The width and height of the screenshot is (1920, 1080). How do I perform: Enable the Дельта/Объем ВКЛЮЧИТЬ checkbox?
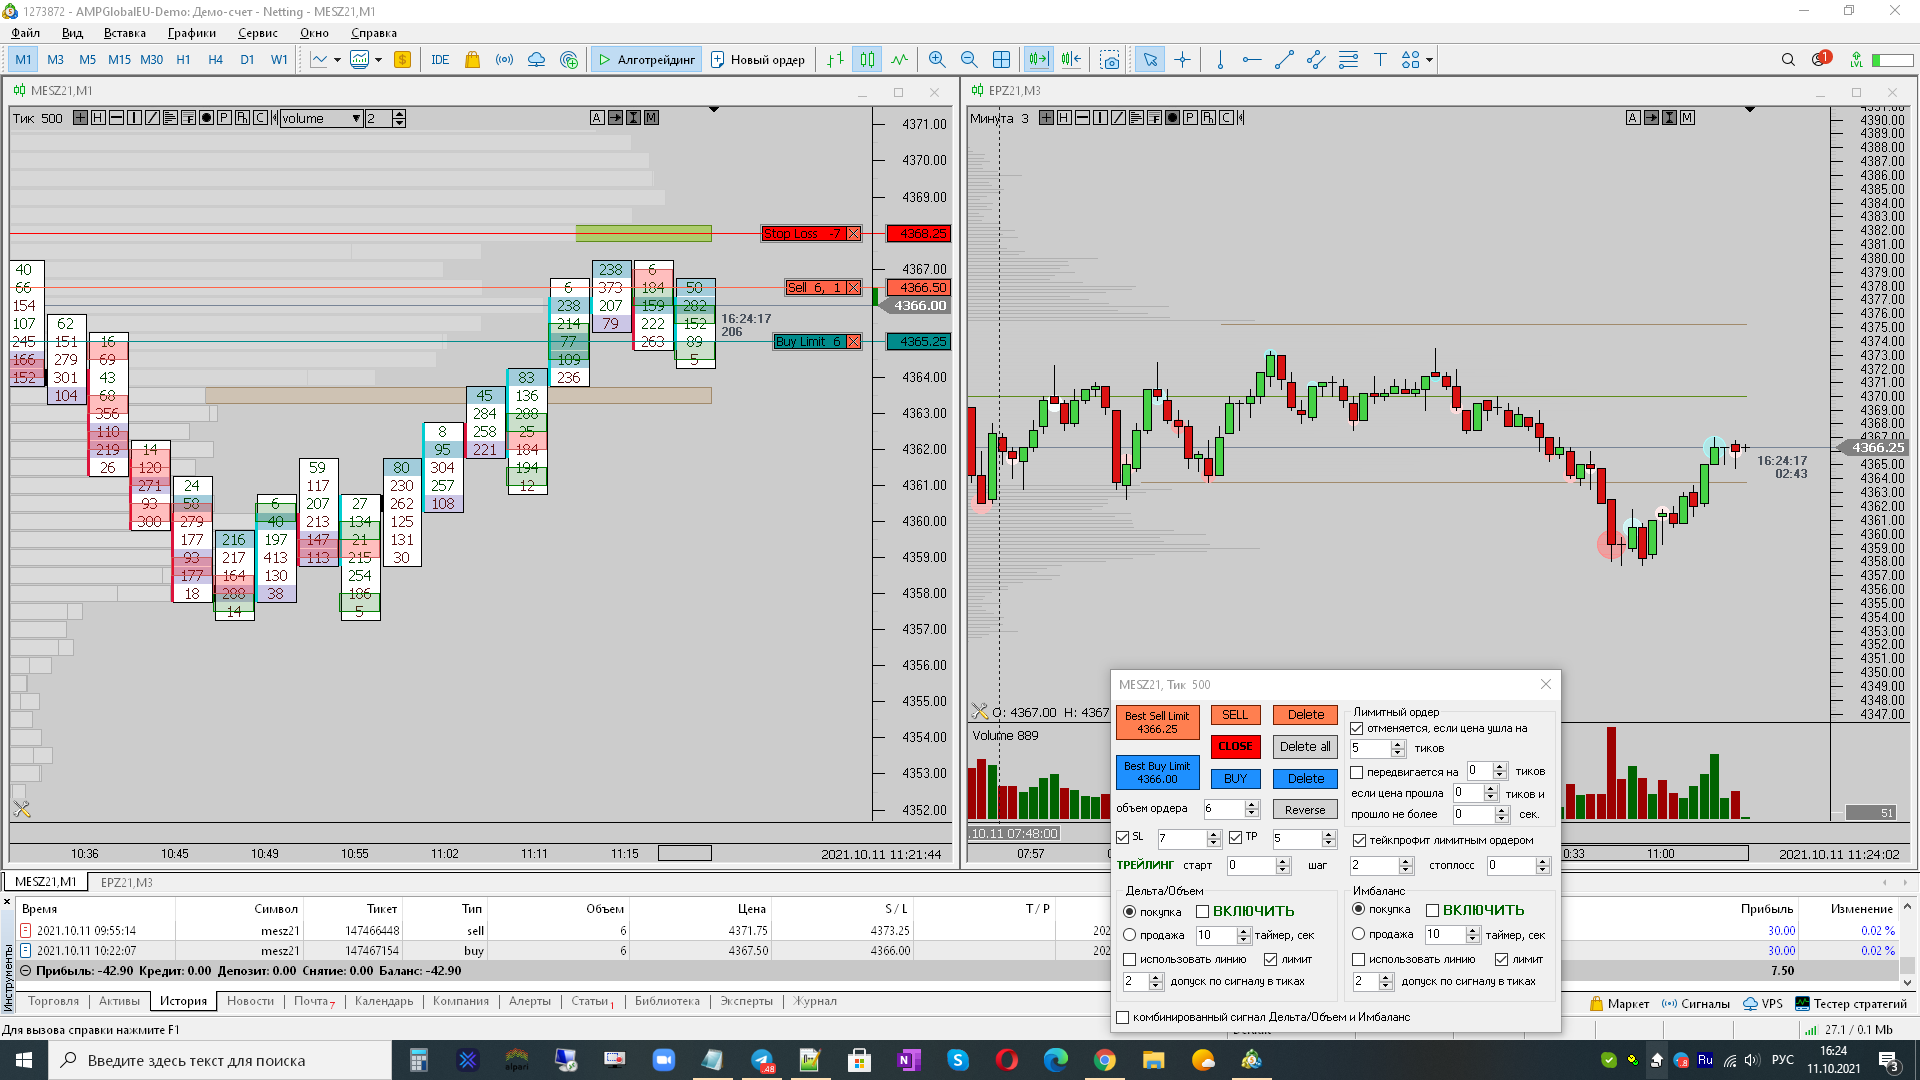pos(1203,911)
